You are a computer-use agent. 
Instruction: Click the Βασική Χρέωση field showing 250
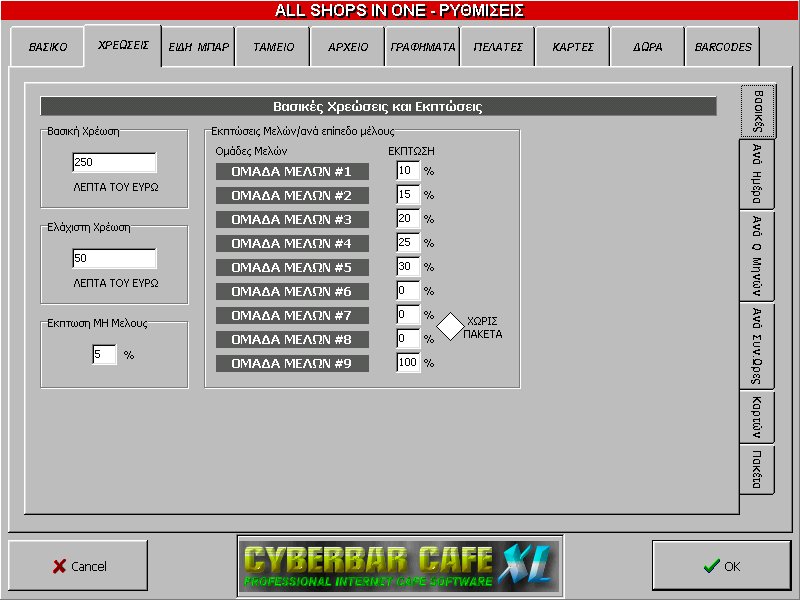click(114, 163)
